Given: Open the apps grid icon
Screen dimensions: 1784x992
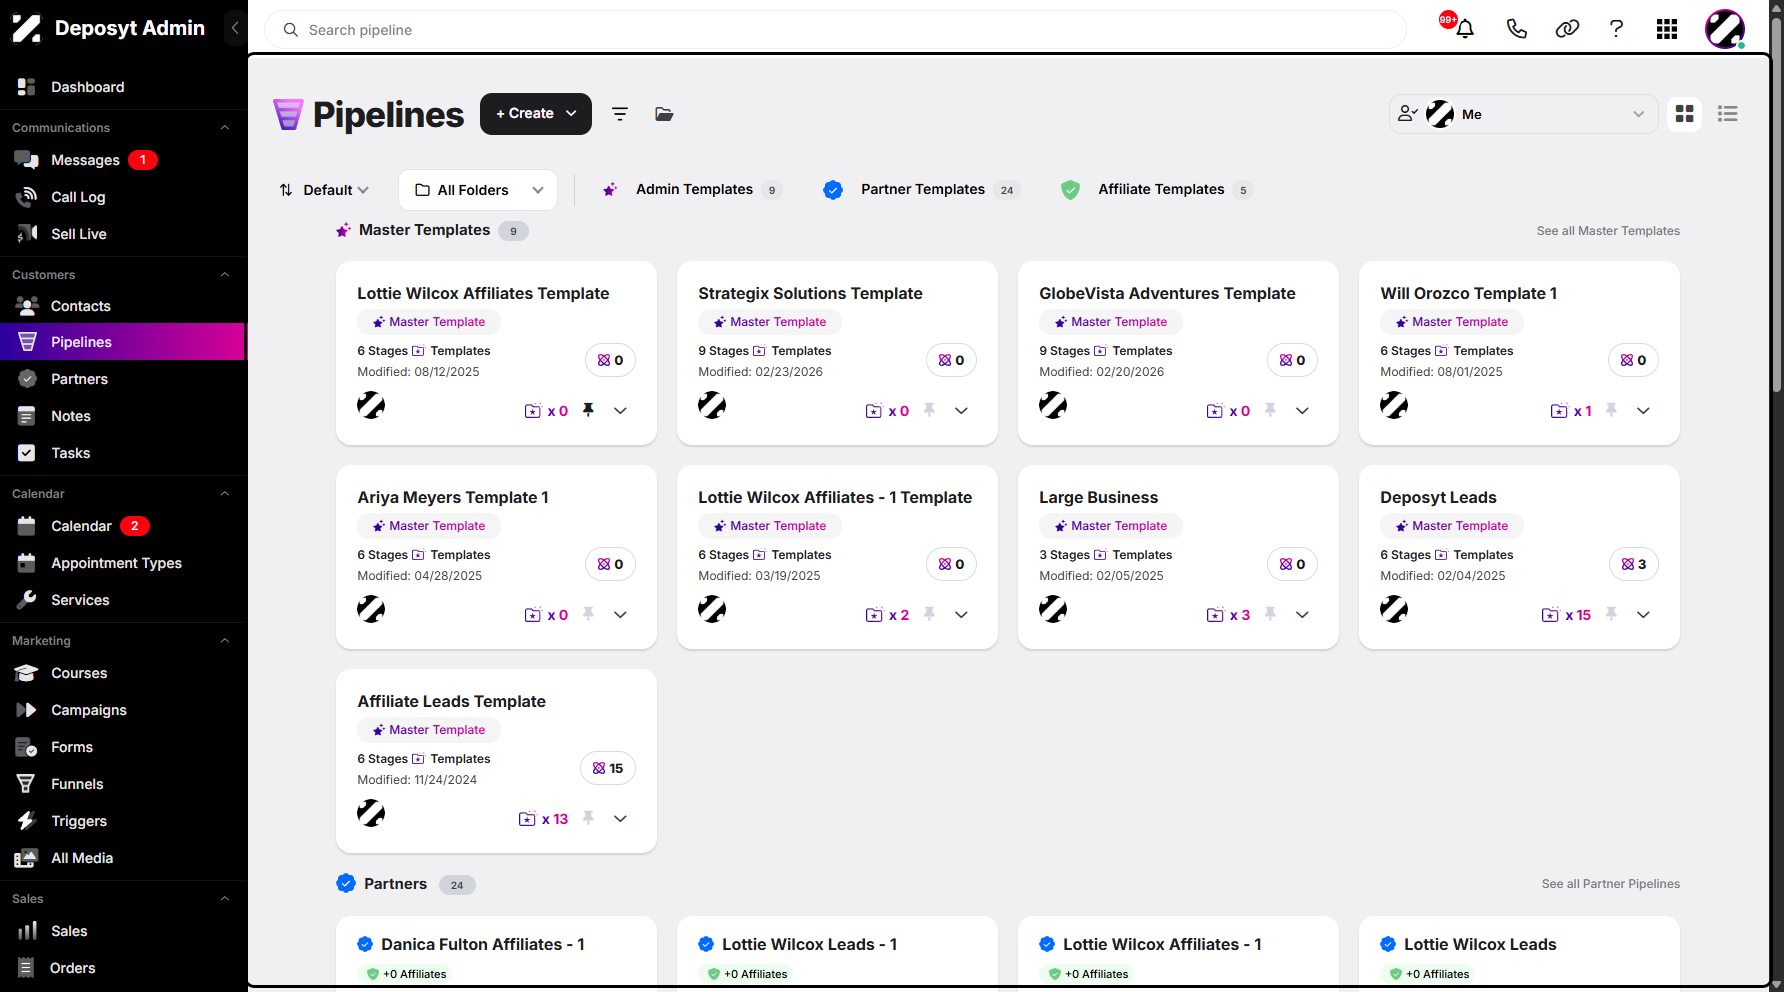Looking at the screenshot, I should (x=1667, y=29).
